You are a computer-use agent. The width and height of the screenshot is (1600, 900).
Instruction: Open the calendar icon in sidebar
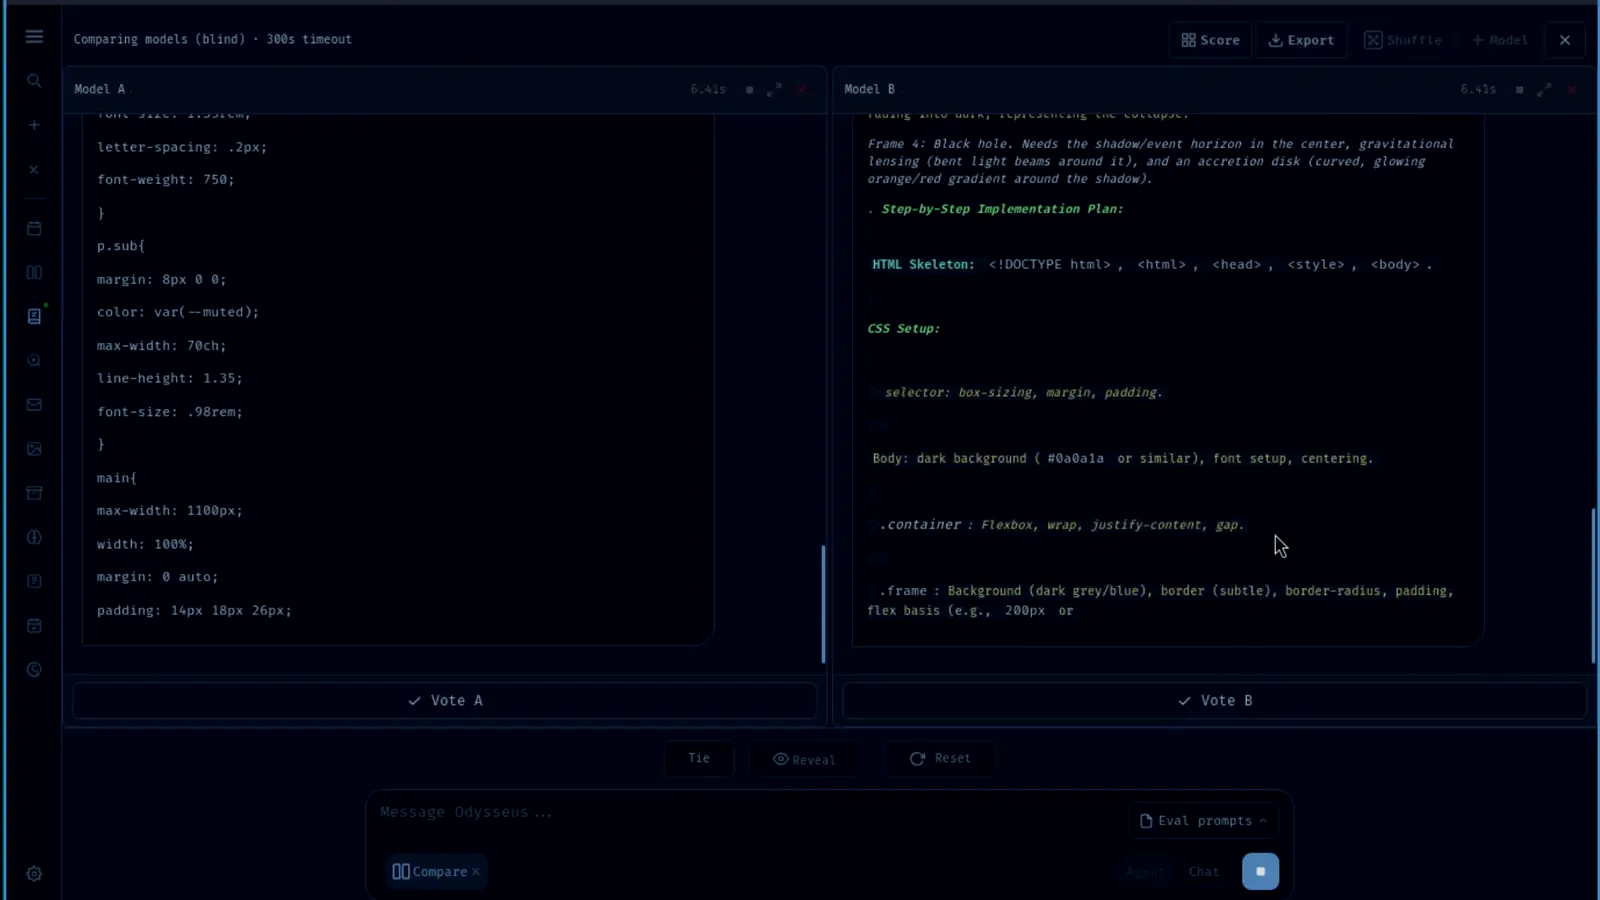click(34, 228)
